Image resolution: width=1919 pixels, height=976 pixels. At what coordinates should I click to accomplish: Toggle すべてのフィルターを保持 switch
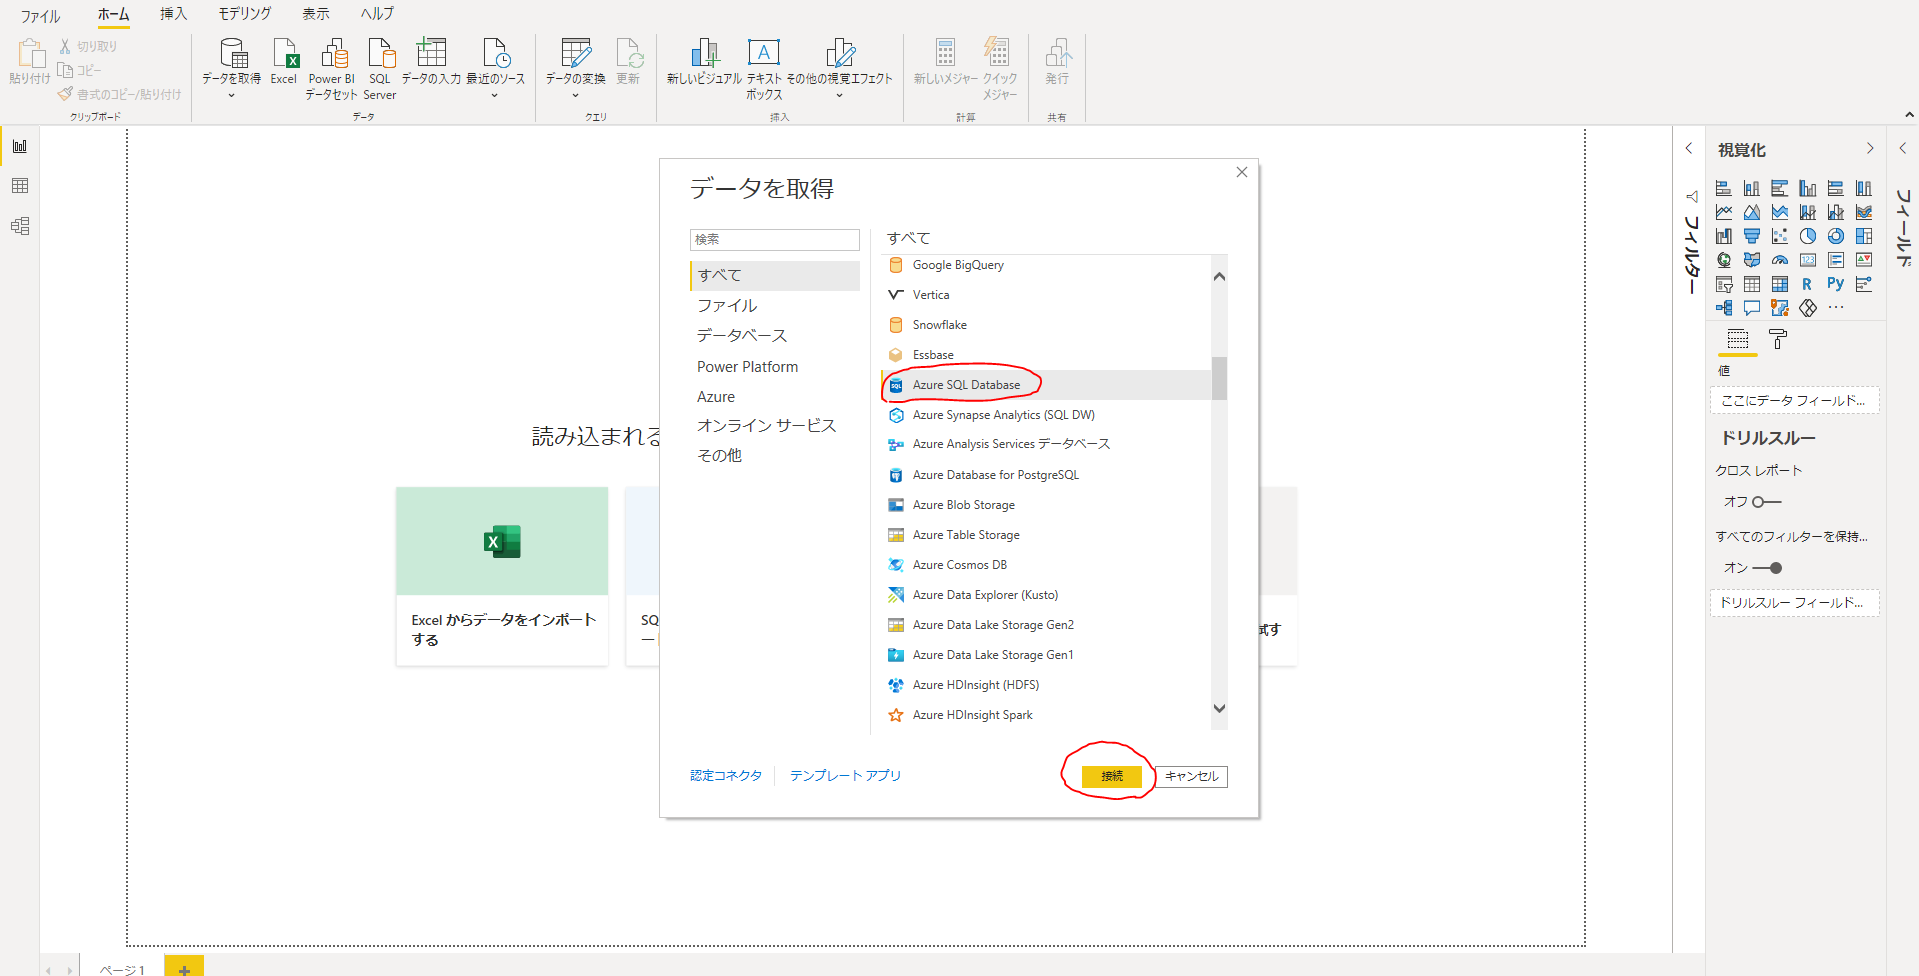point(1767,568)
